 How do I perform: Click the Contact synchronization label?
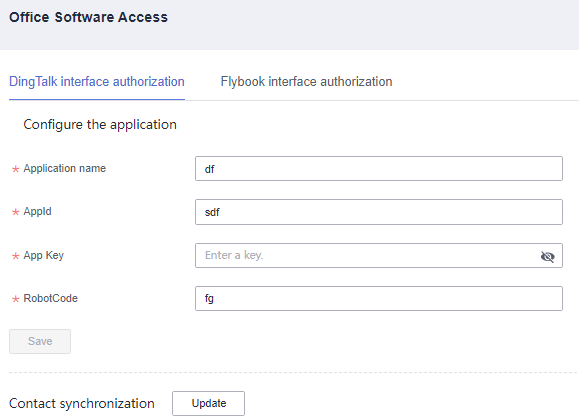point(82,404)
